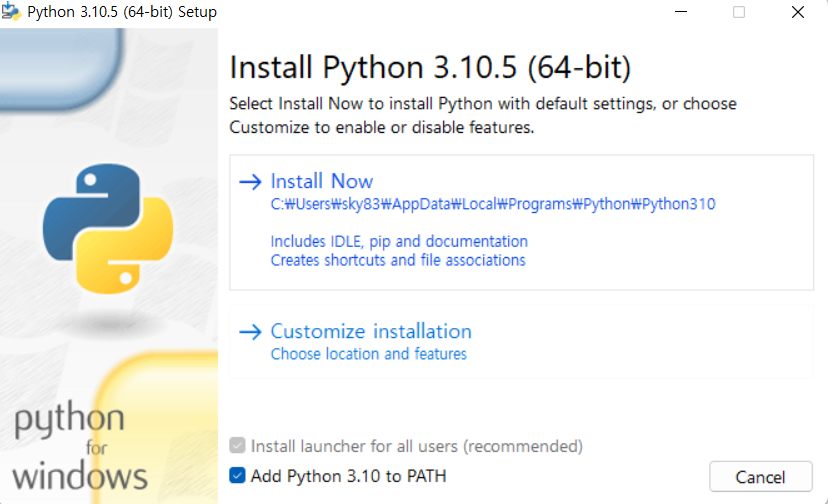Uncheck Add Python 3.10 to PATH
This screenshot has height=504, width=828.
click(x=238, y=475)
